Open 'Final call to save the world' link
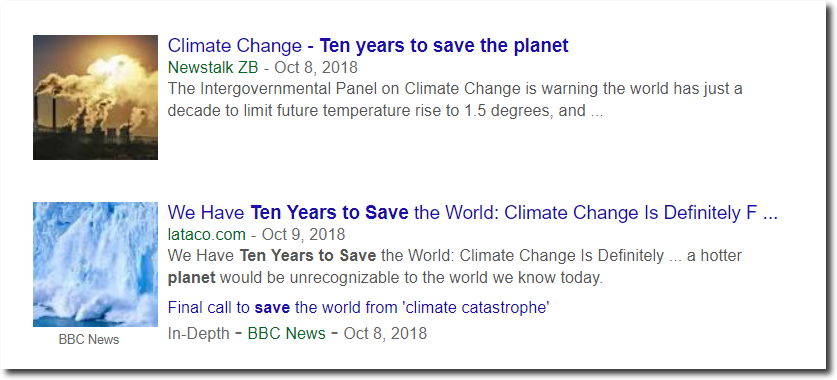The height and width of the screenshot is (380, 837). click(x=358, y=307)
